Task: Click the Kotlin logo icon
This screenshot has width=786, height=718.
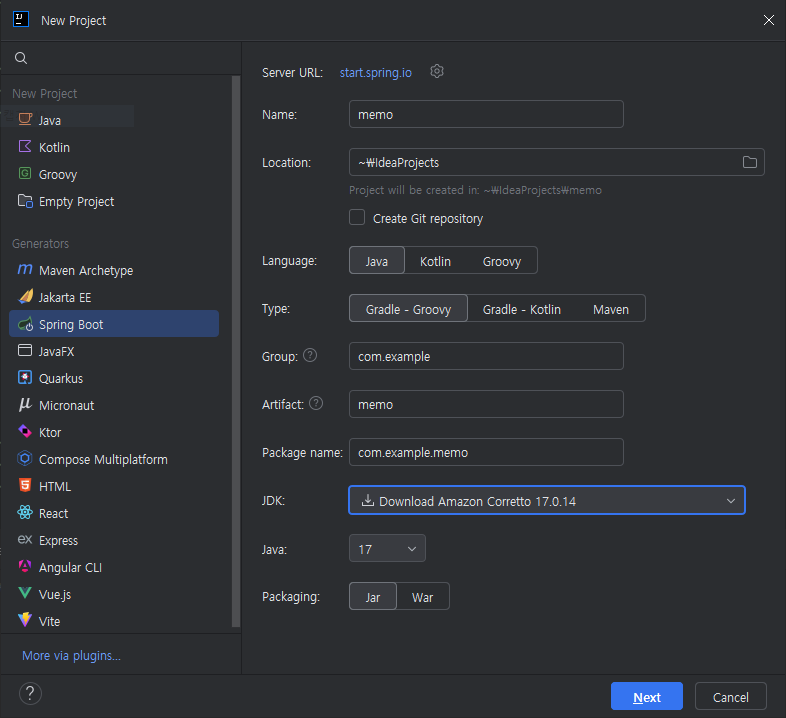Action: pyautogui.click(x=25, y=146)
